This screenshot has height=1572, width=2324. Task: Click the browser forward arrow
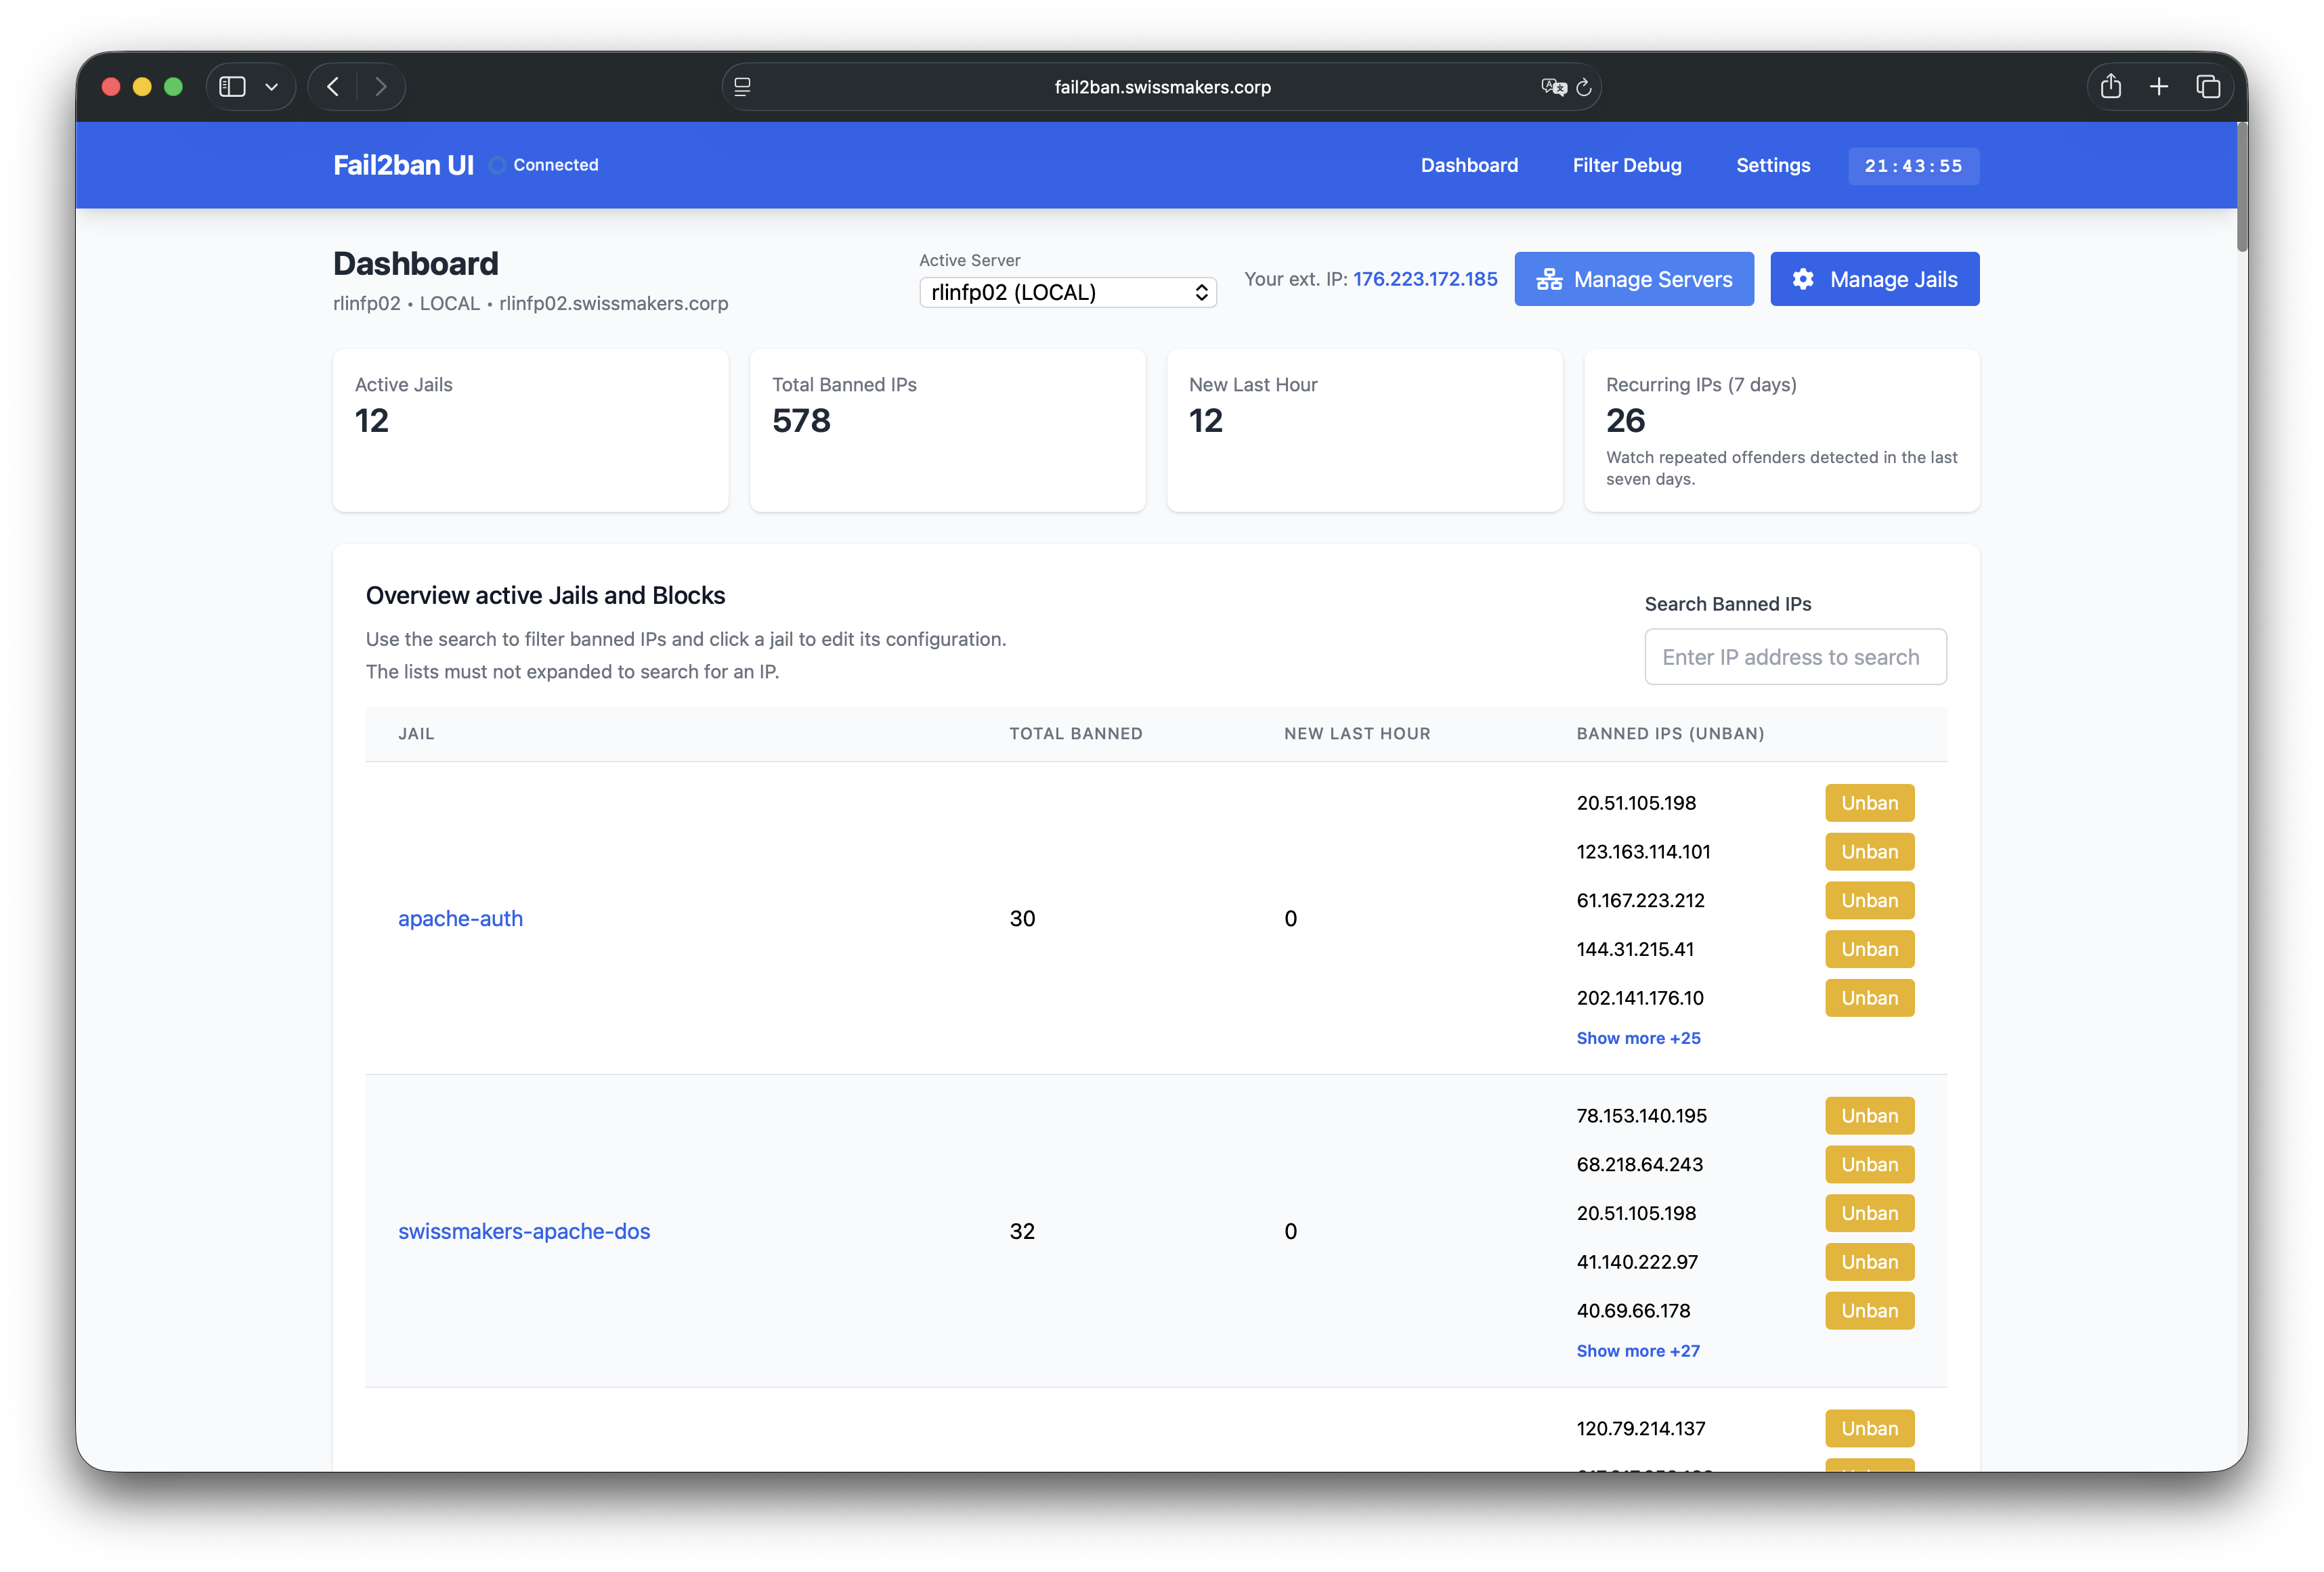pyautogui.click(x=381, y=87)
